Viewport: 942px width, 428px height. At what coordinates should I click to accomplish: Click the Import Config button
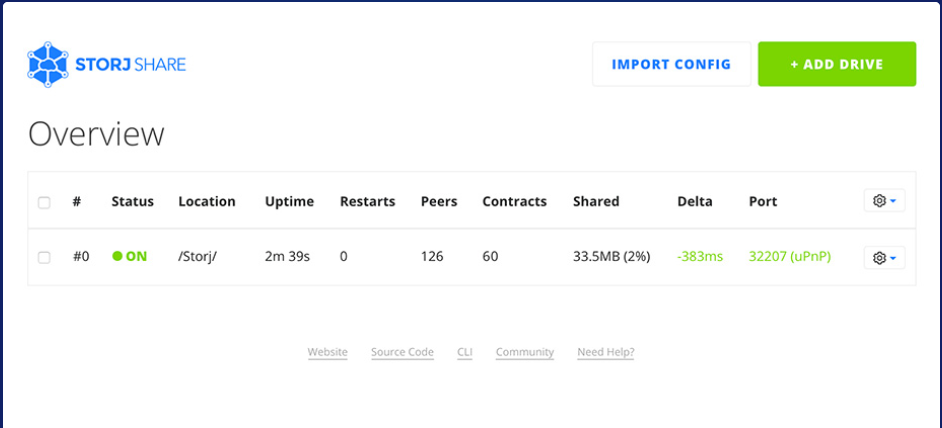pyautogui.click(x=672, y=64)
